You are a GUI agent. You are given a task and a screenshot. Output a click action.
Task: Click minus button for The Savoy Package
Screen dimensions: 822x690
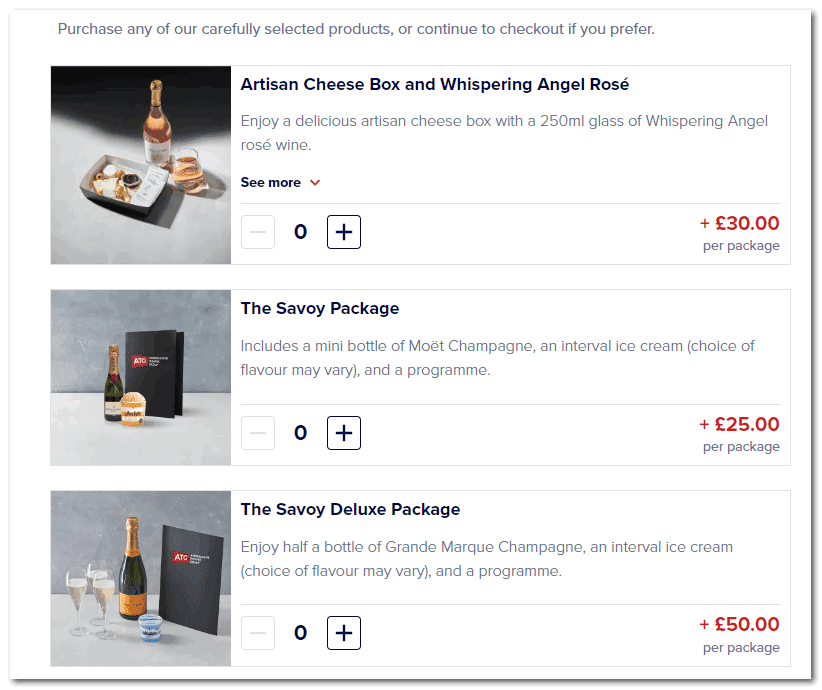point(258,433)
